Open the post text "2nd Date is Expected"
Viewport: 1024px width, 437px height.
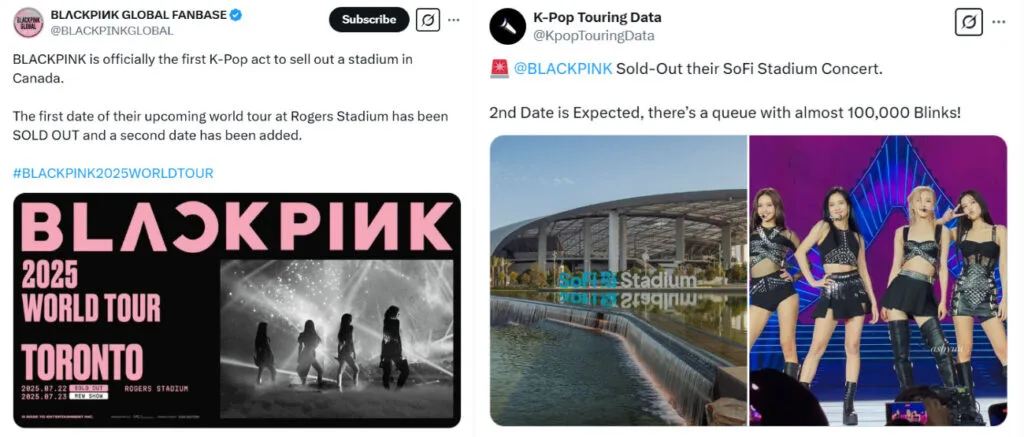[x=725, y=112]
